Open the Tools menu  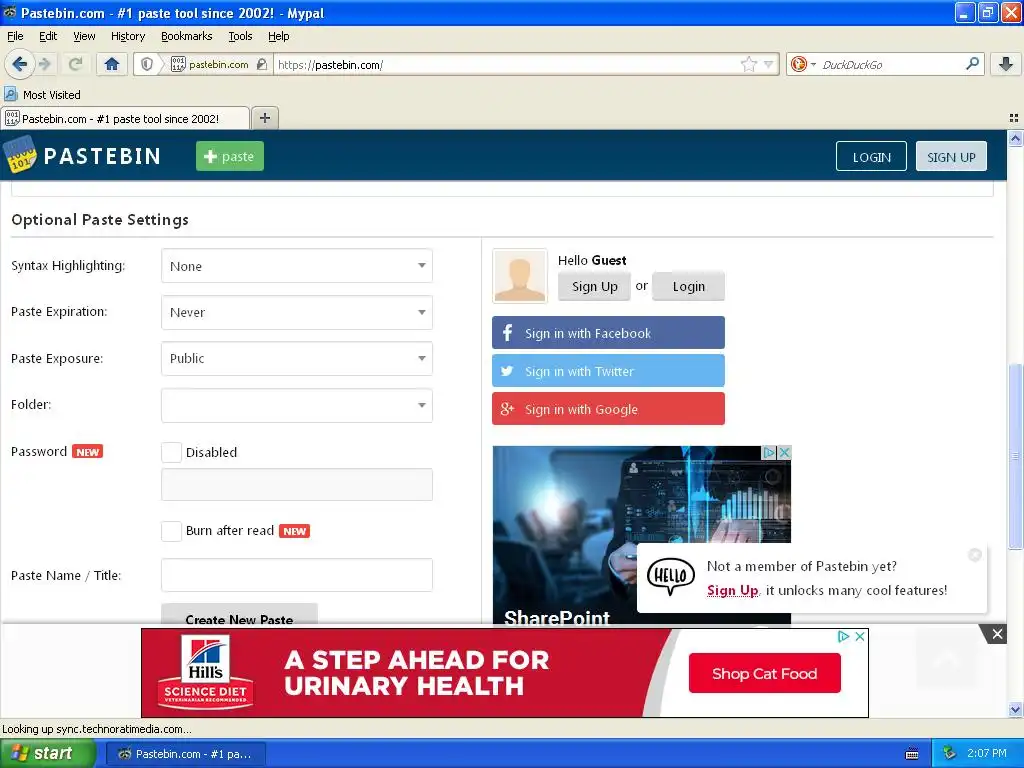point(240,36)
